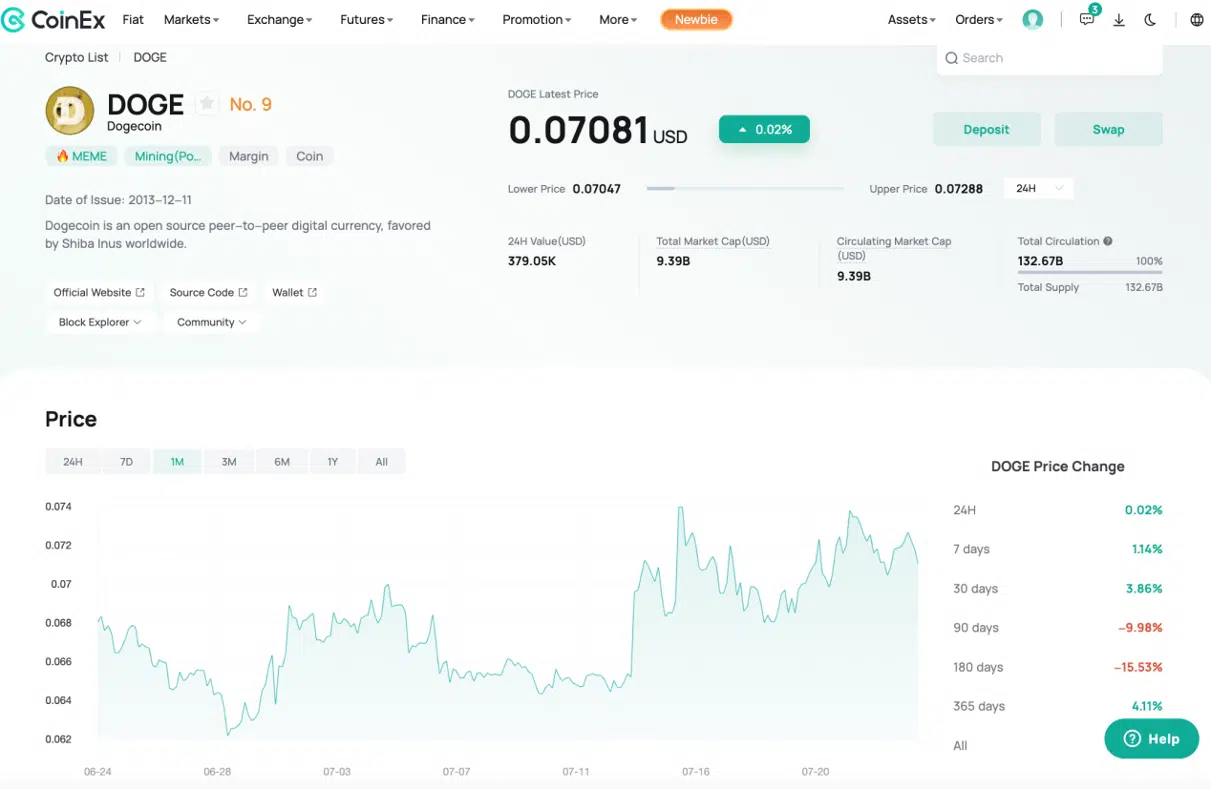1211x789 pixels.
Task: Open the Assets dropdown
Action: [912, 20]
